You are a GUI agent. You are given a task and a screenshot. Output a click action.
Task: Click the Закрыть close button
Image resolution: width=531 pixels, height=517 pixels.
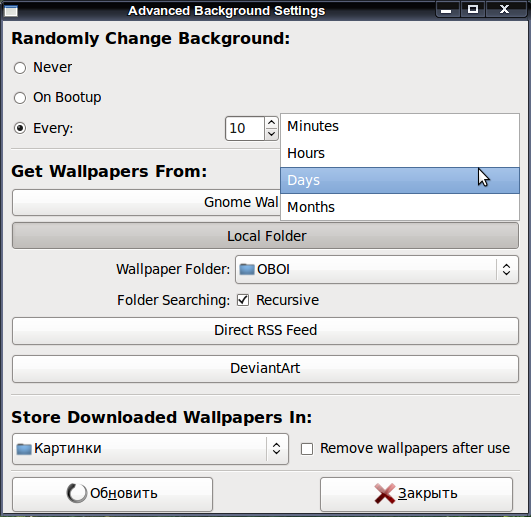pyautogui.click(x=417, y=494)
